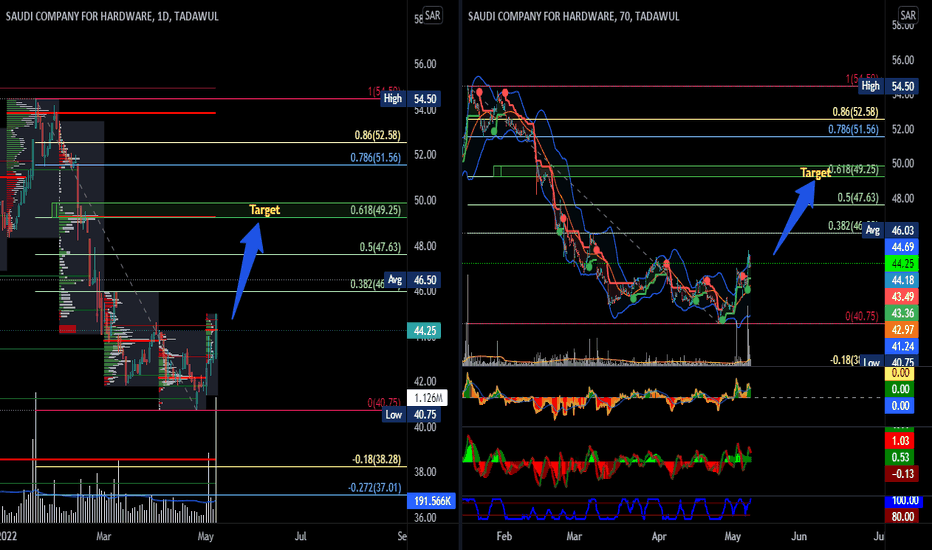Click the Avg 46.03 price label
The width and height of the screenshot is (932, 550).
click(x=891, y=230)
